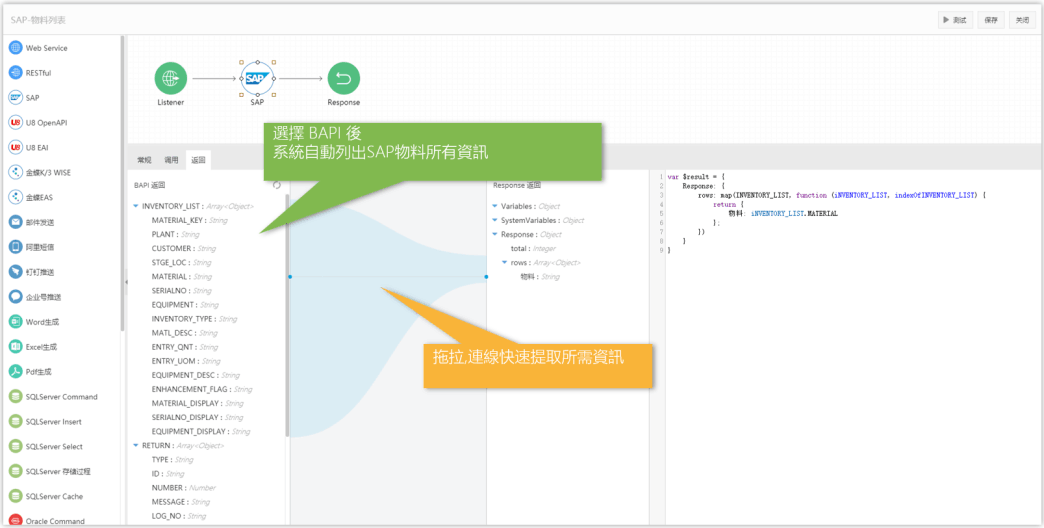The height and width of the screenshot is (528, 1044).
Task: Choose the SAP connector in sidebar
Action: tap(15, 98)
